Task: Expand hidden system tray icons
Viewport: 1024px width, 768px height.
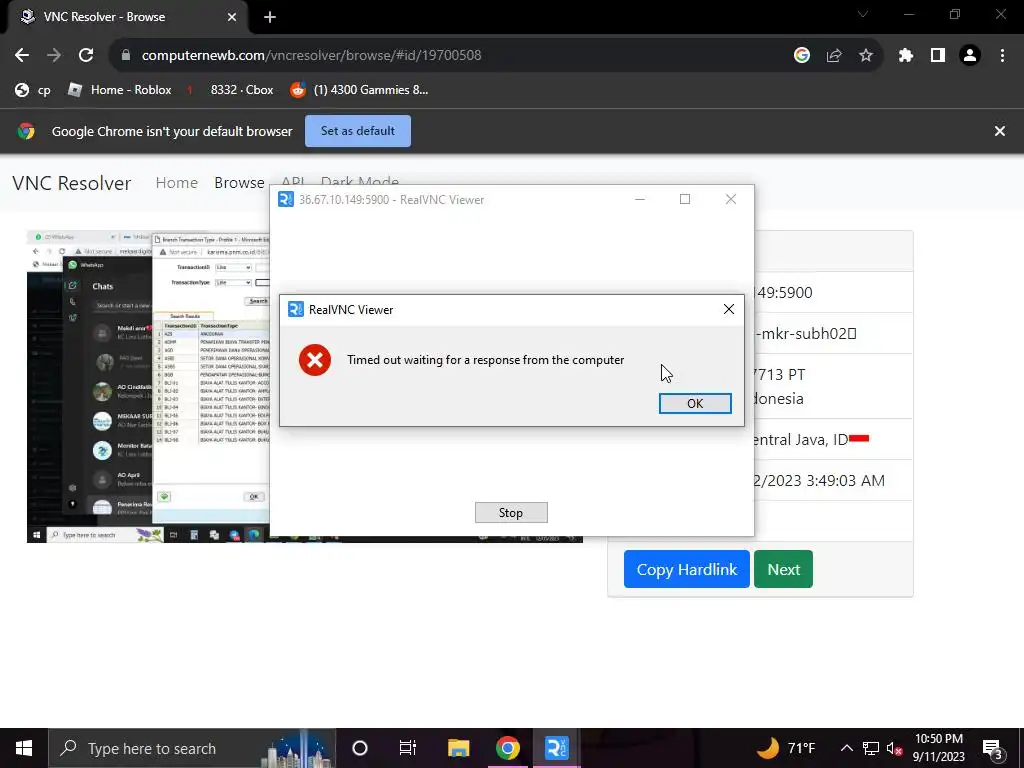Action: [x=846, y=748]
